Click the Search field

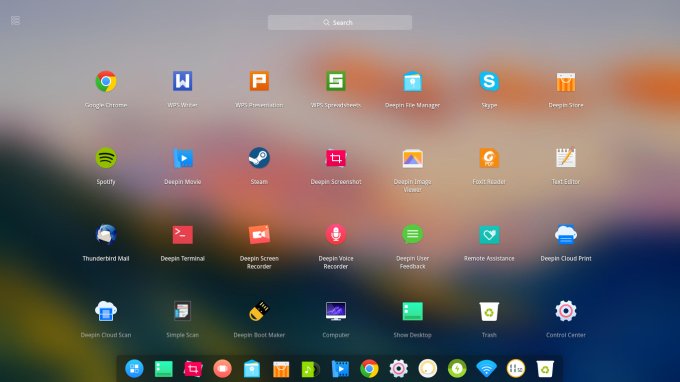(340, 23)
